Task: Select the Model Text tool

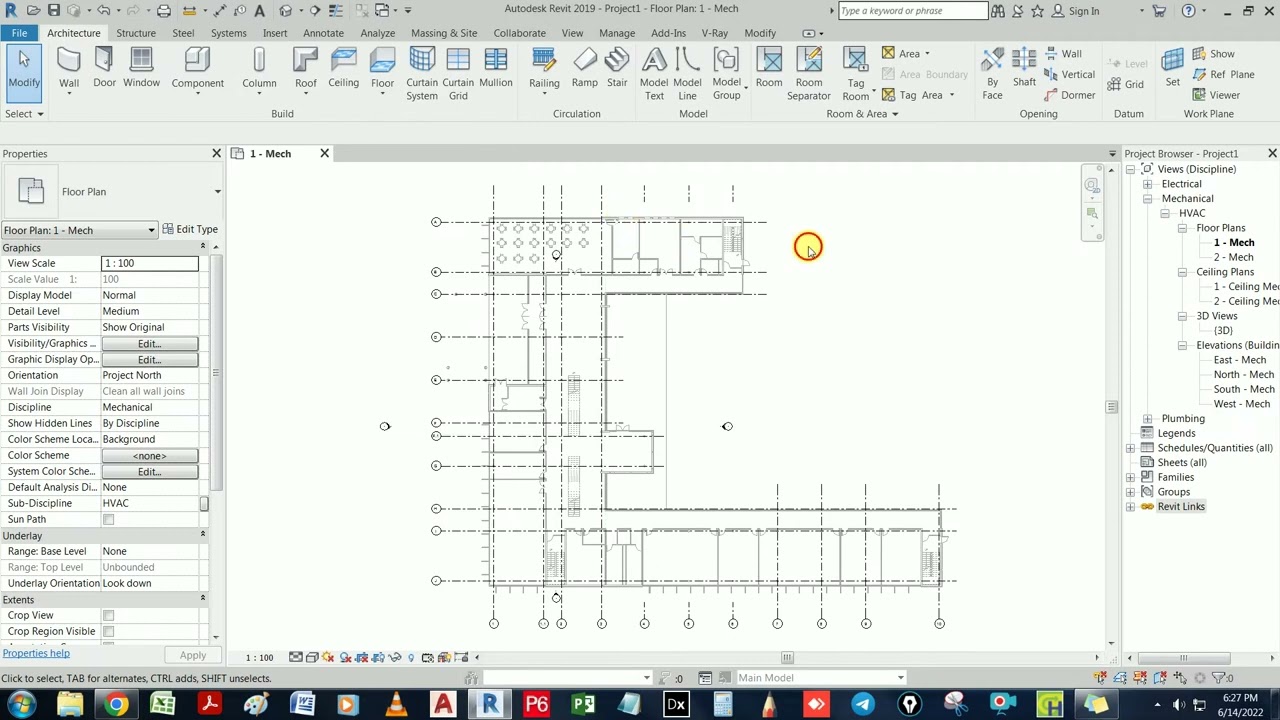Action: [x=654, y=74]
